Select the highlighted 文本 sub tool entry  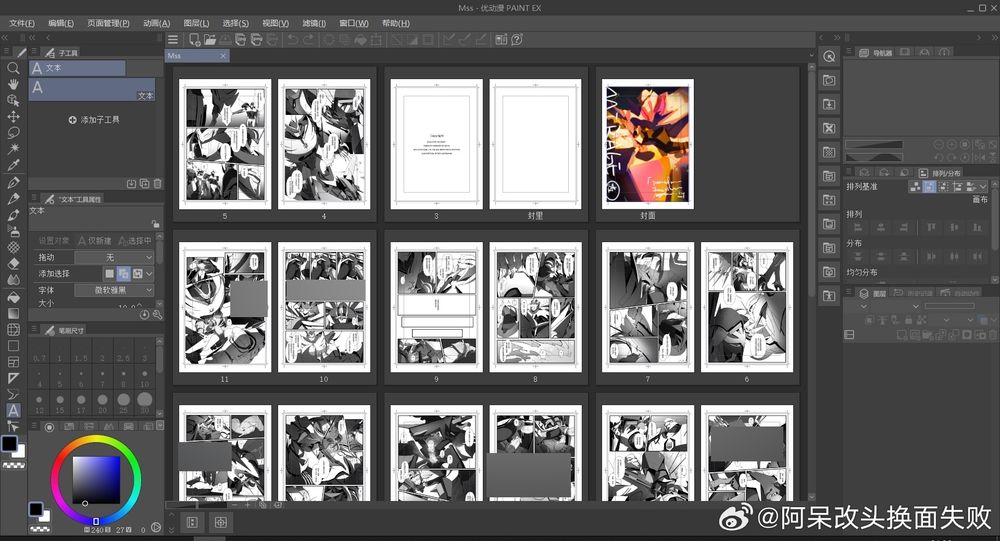(x=92, y=89)
